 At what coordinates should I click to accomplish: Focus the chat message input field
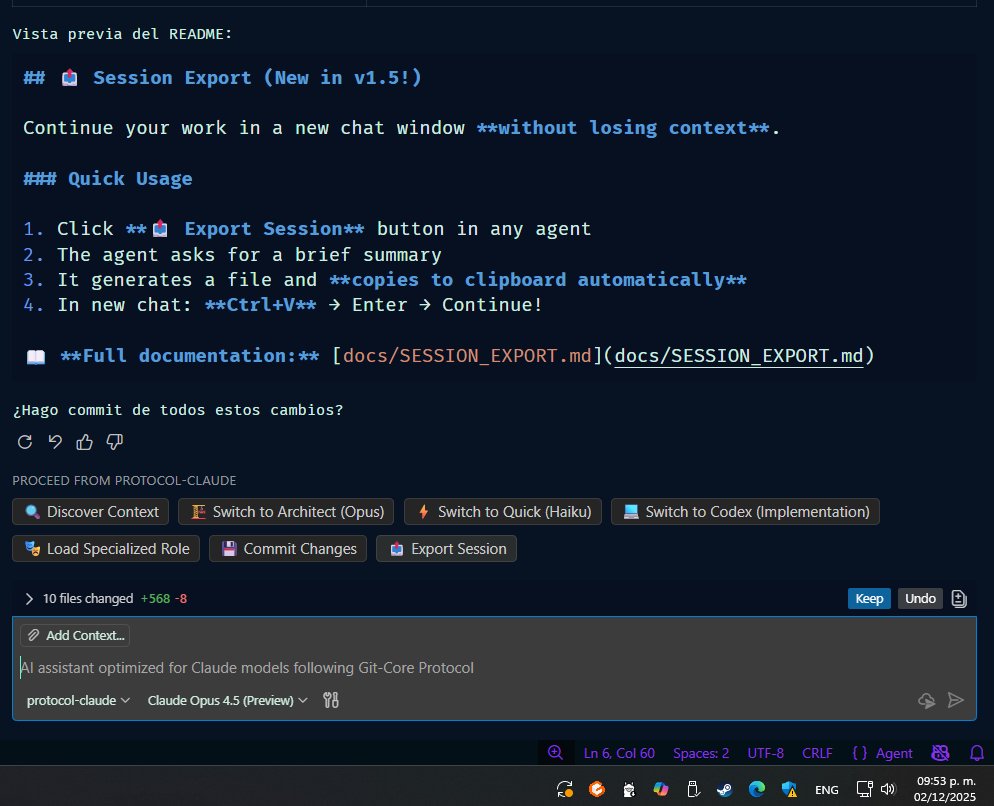click(494, 668)
